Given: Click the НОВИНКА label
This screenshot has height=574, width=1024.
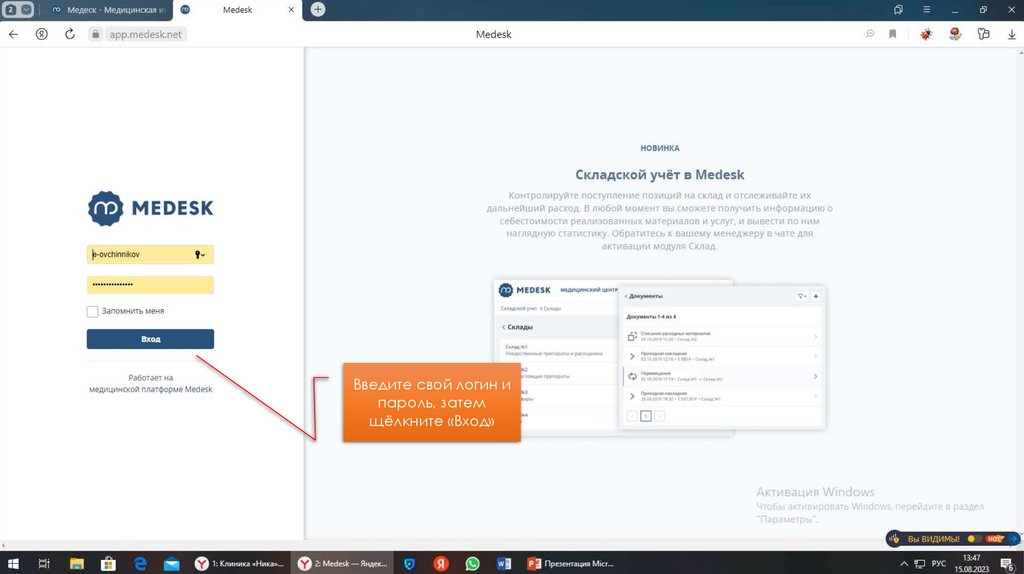Looking at the screenshot, I should point(660,148).
